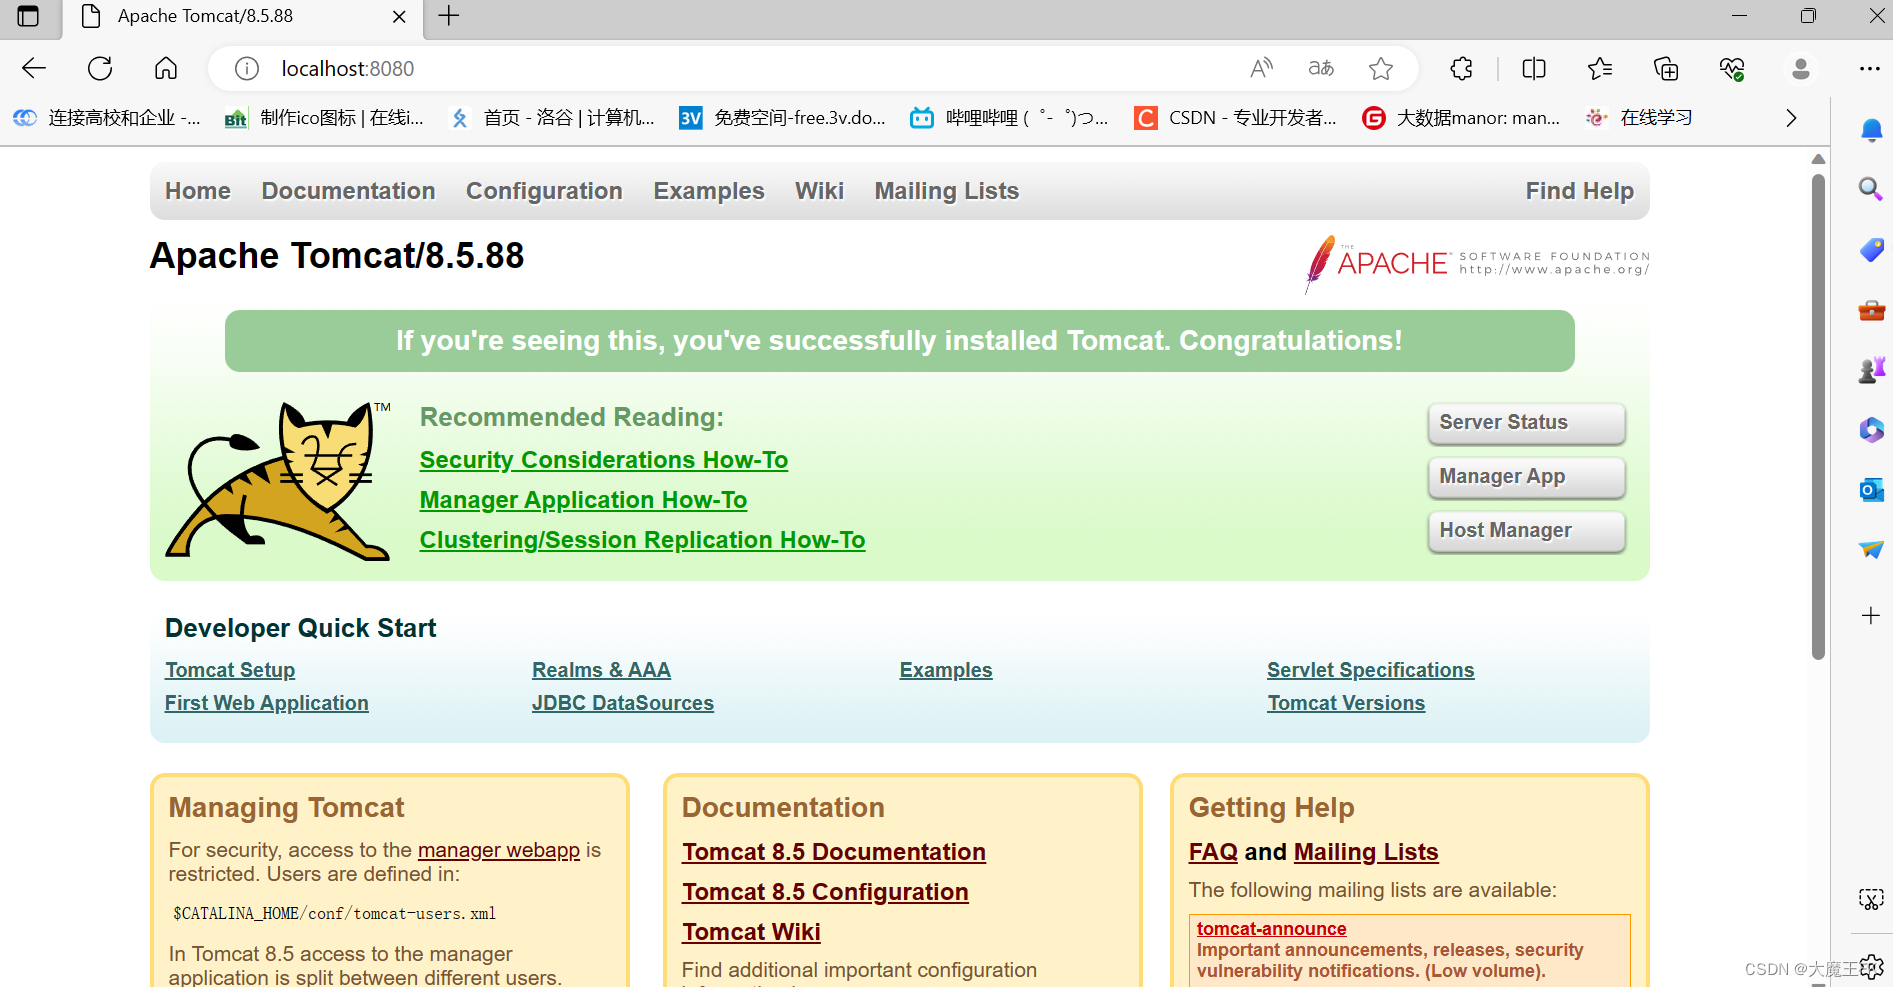Click the Apache Software Foundation logo

coord(1477,263)
